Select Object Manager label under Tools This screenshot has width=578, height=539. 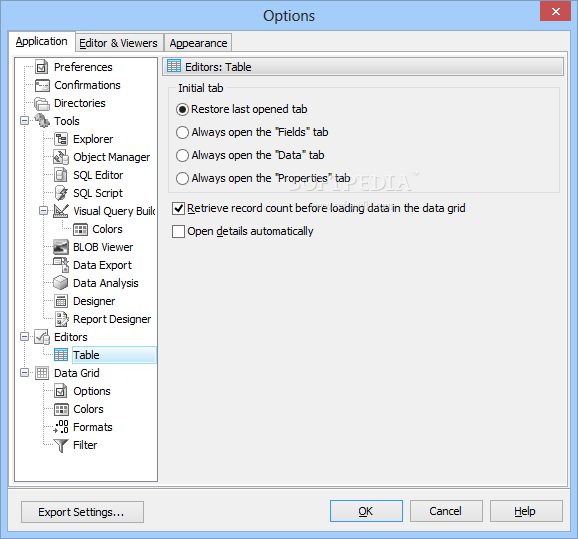point(112,157)
